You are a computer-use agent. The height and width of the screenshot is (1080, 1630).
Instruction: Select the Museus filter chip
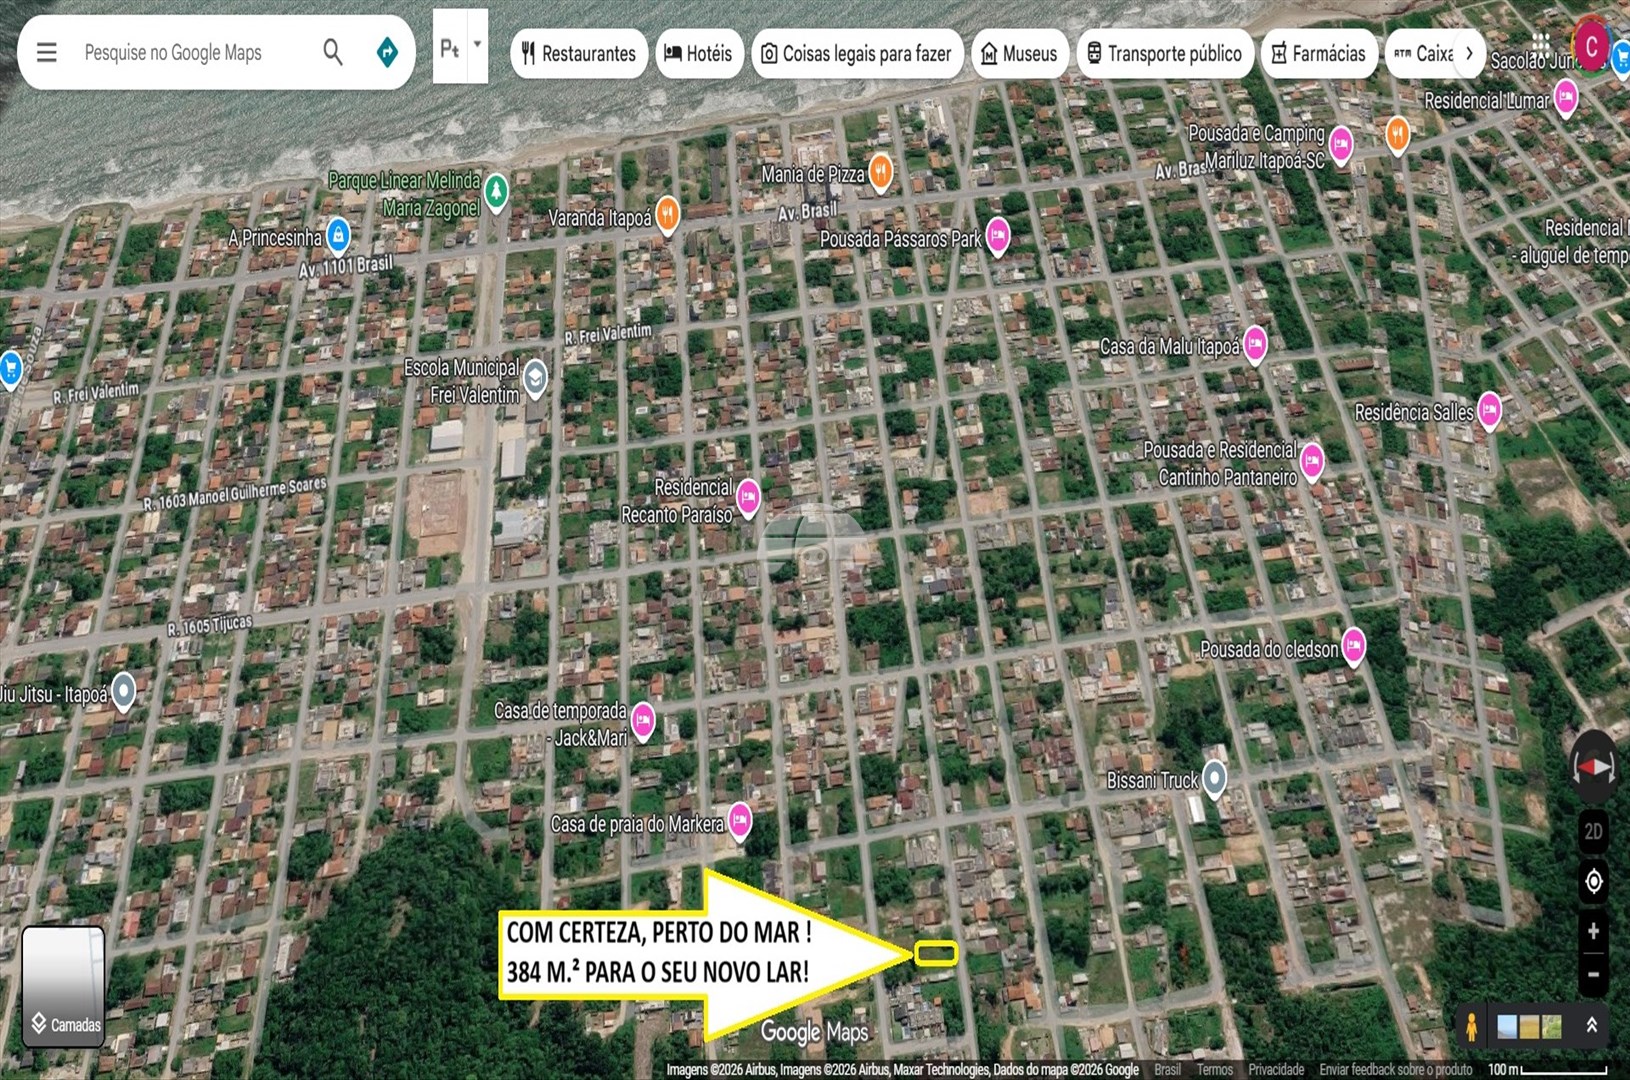1020,53
